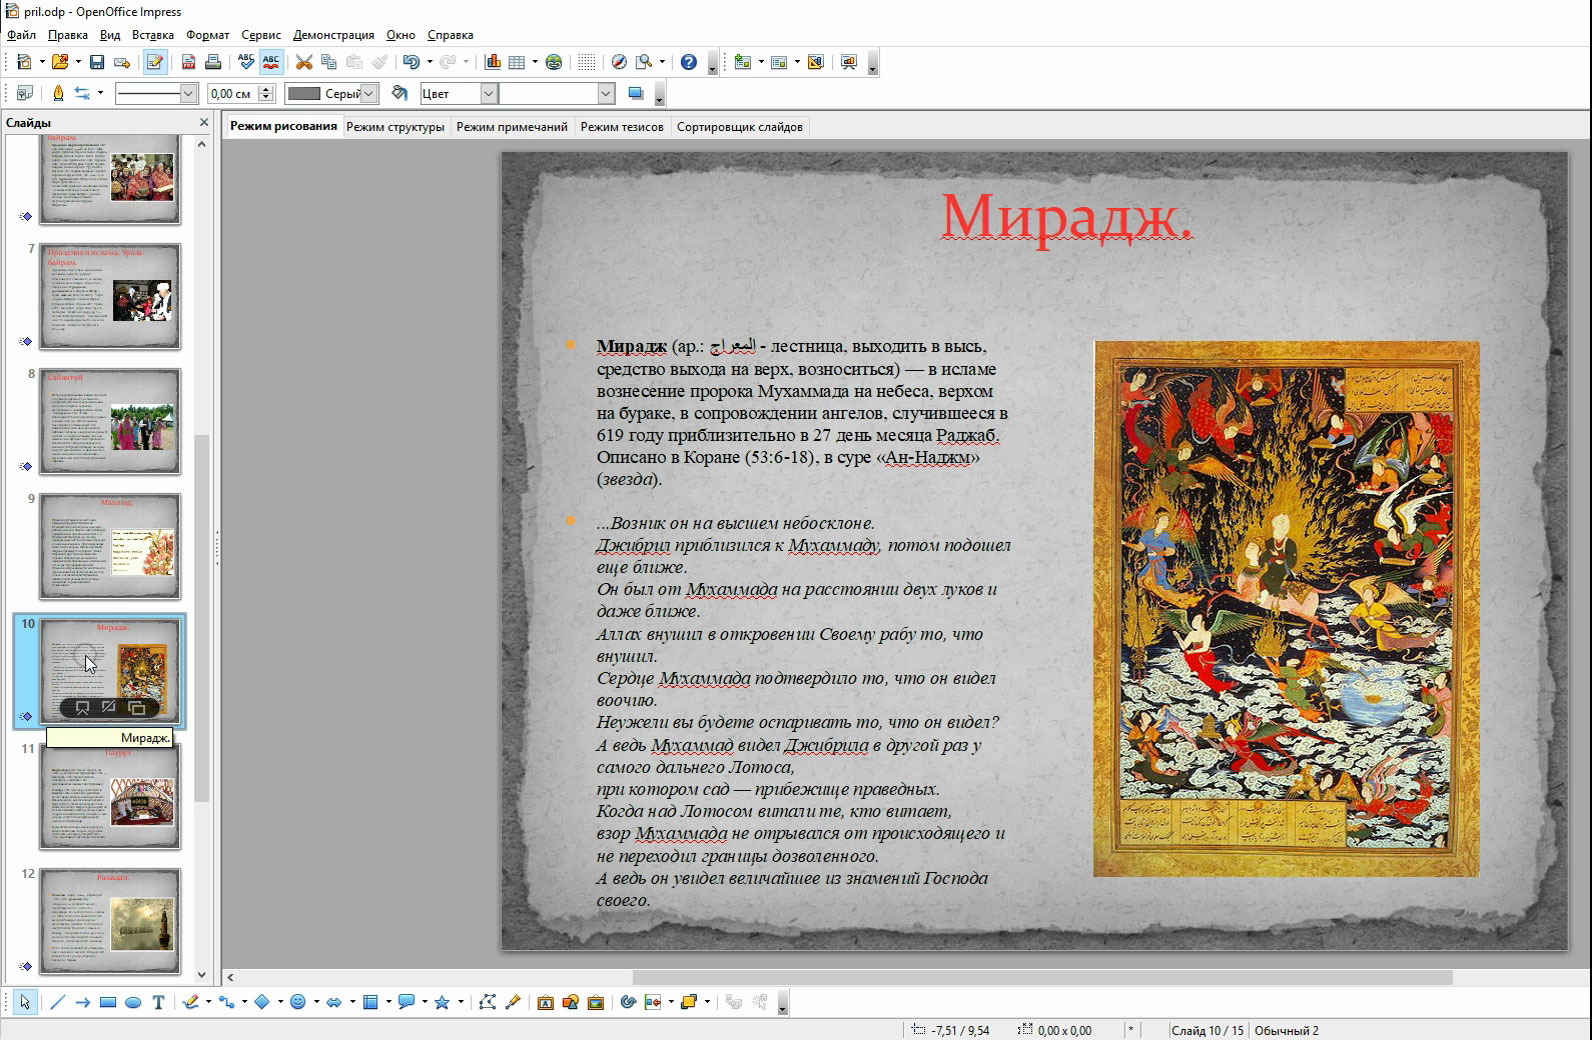Click the Print icon
This screenshot has width=1592, height=1040.
[213, 62]
